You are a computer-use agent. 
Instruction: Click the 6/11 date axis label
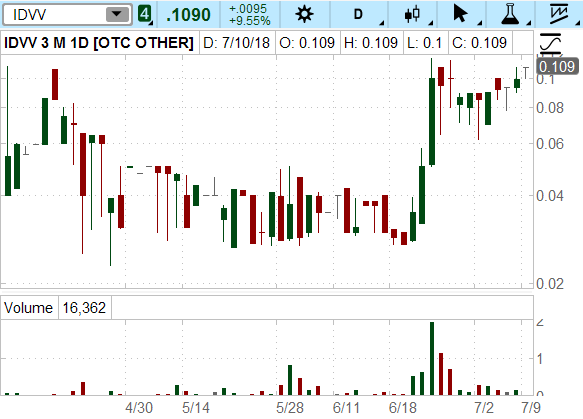coord(346,408)
